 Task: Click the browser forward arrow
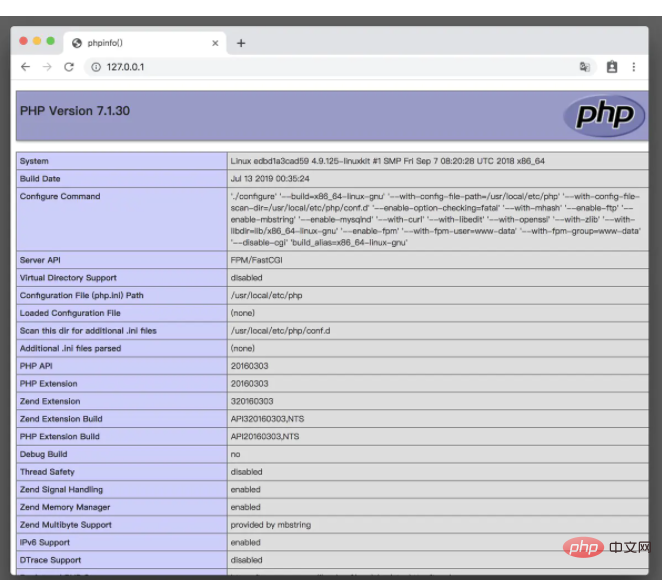pyautogui.click(x=47, y=67)
